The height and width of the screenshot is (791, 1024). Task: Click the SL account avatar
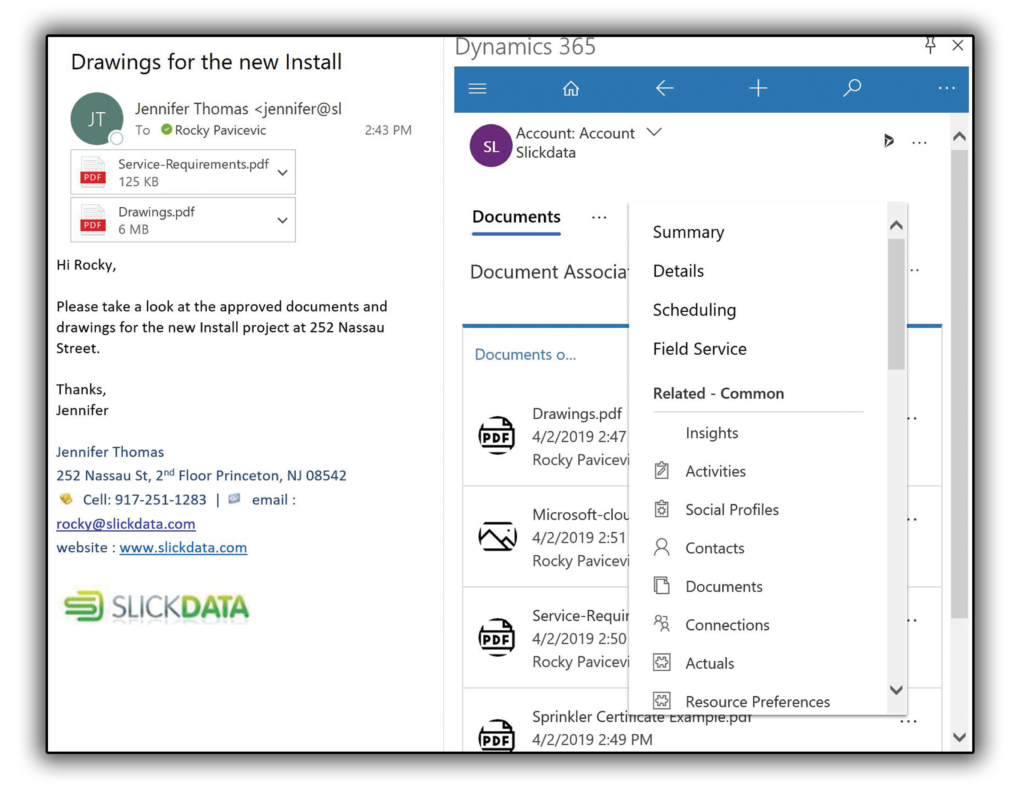[x=491, y=146]
